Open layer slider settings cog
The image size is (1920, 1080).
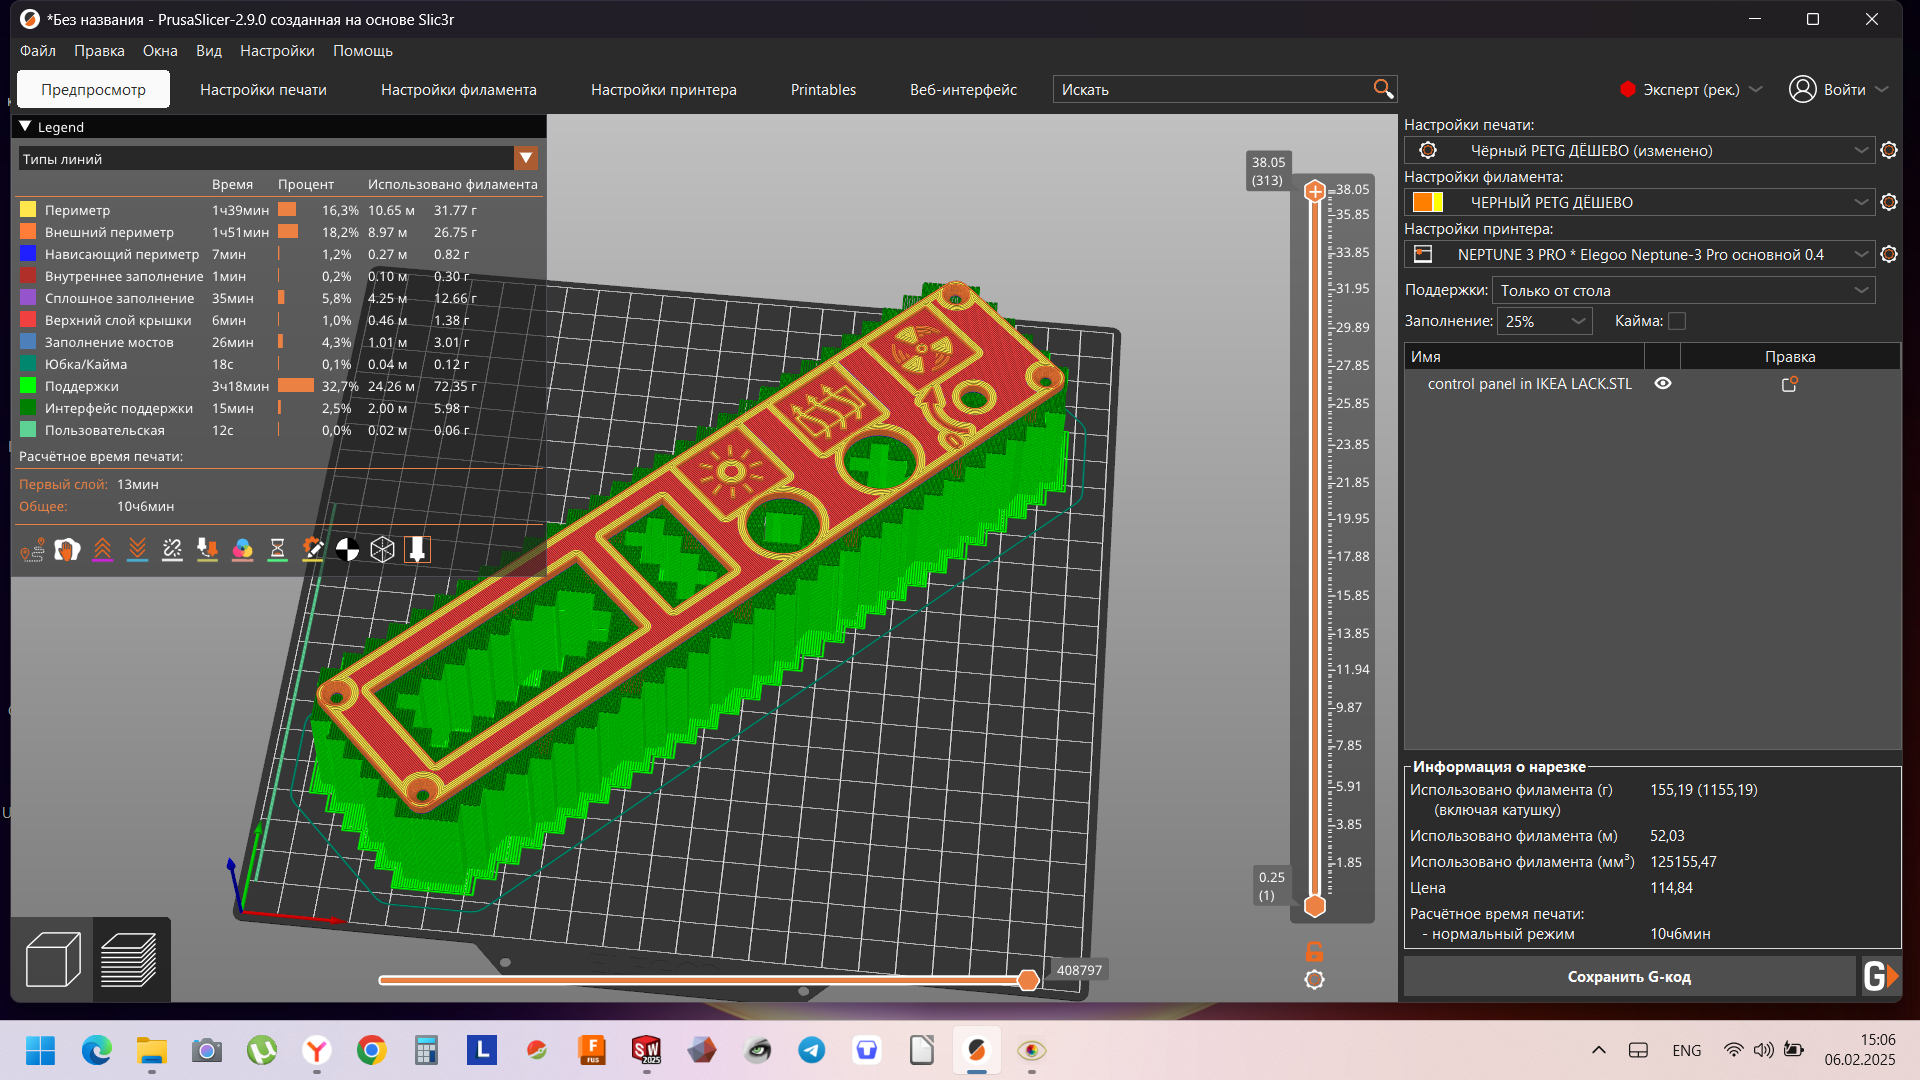pos(1314,980)
